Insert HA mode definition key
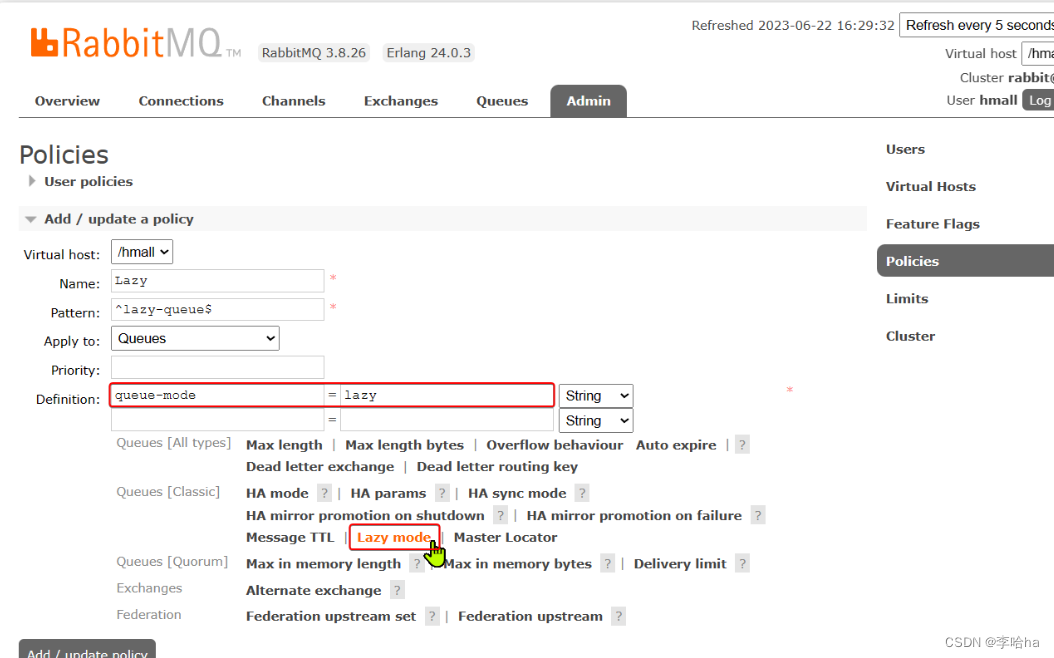Image resolution: width=1054 pixels, height=658 pixels. pyautogui.click(x=277, y=493)
